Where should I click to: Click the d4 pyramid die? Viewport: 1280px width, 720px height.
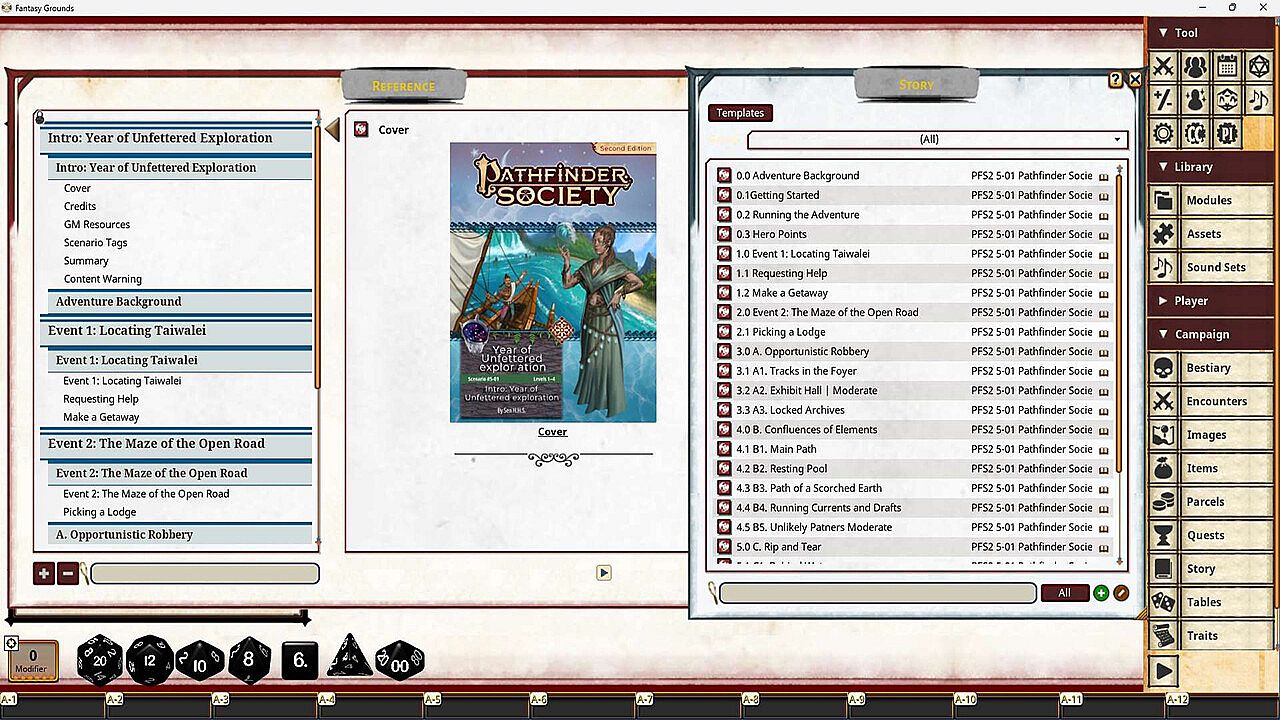coord(349,657)
